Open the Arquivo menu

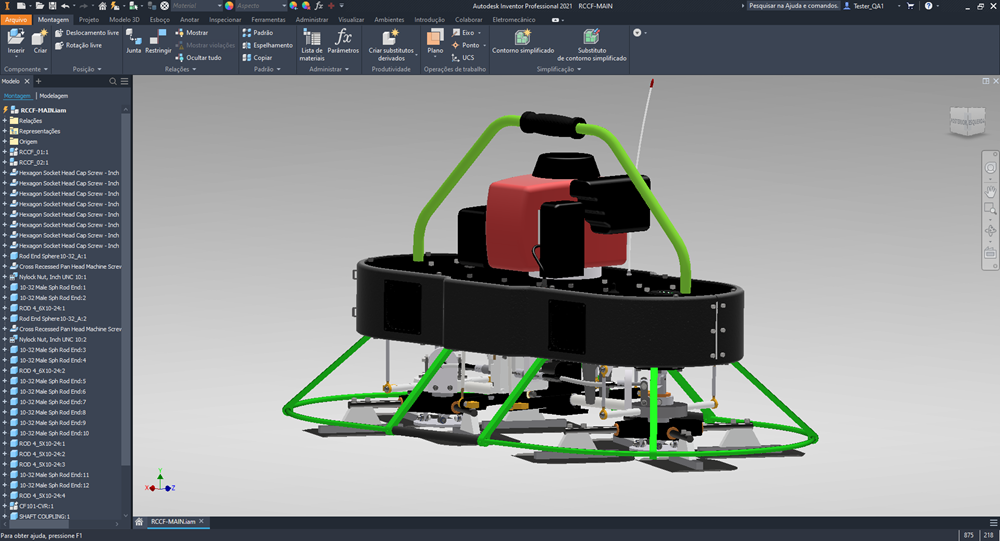tap(16, 20)
